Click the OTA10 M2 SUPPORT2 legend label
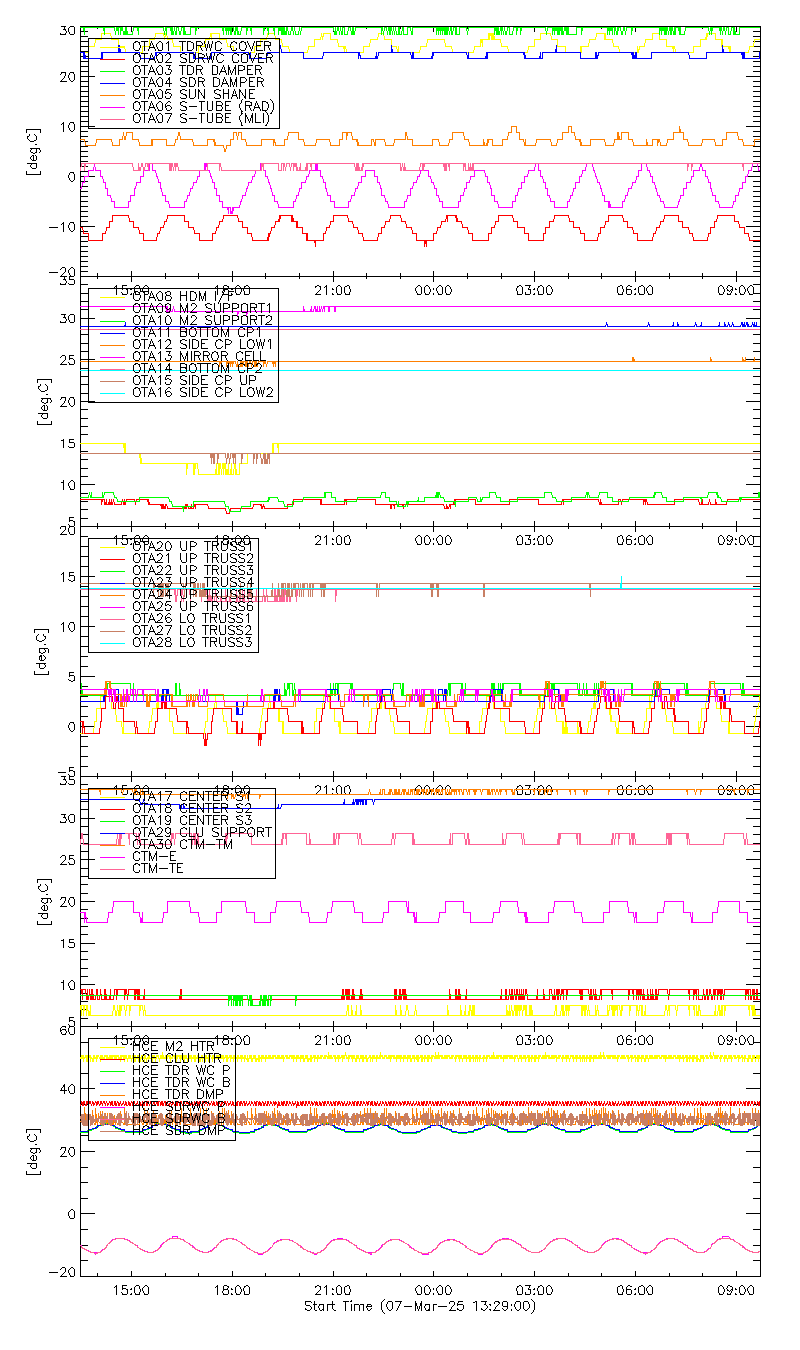This screenshot has width=800, height=1350. [203, 320]
